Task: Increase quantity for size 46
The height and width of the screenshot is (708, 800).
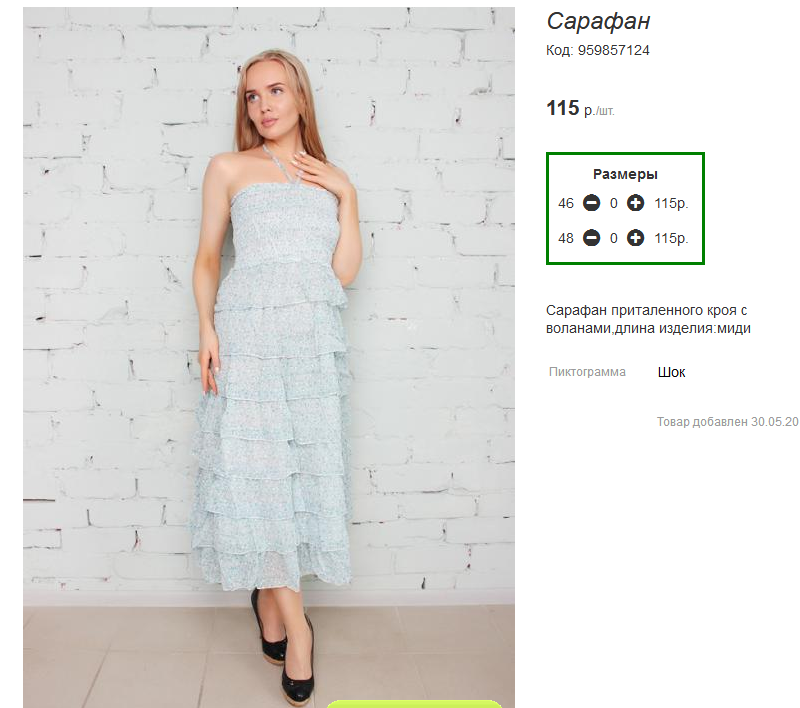Action: tap(635, 203)
